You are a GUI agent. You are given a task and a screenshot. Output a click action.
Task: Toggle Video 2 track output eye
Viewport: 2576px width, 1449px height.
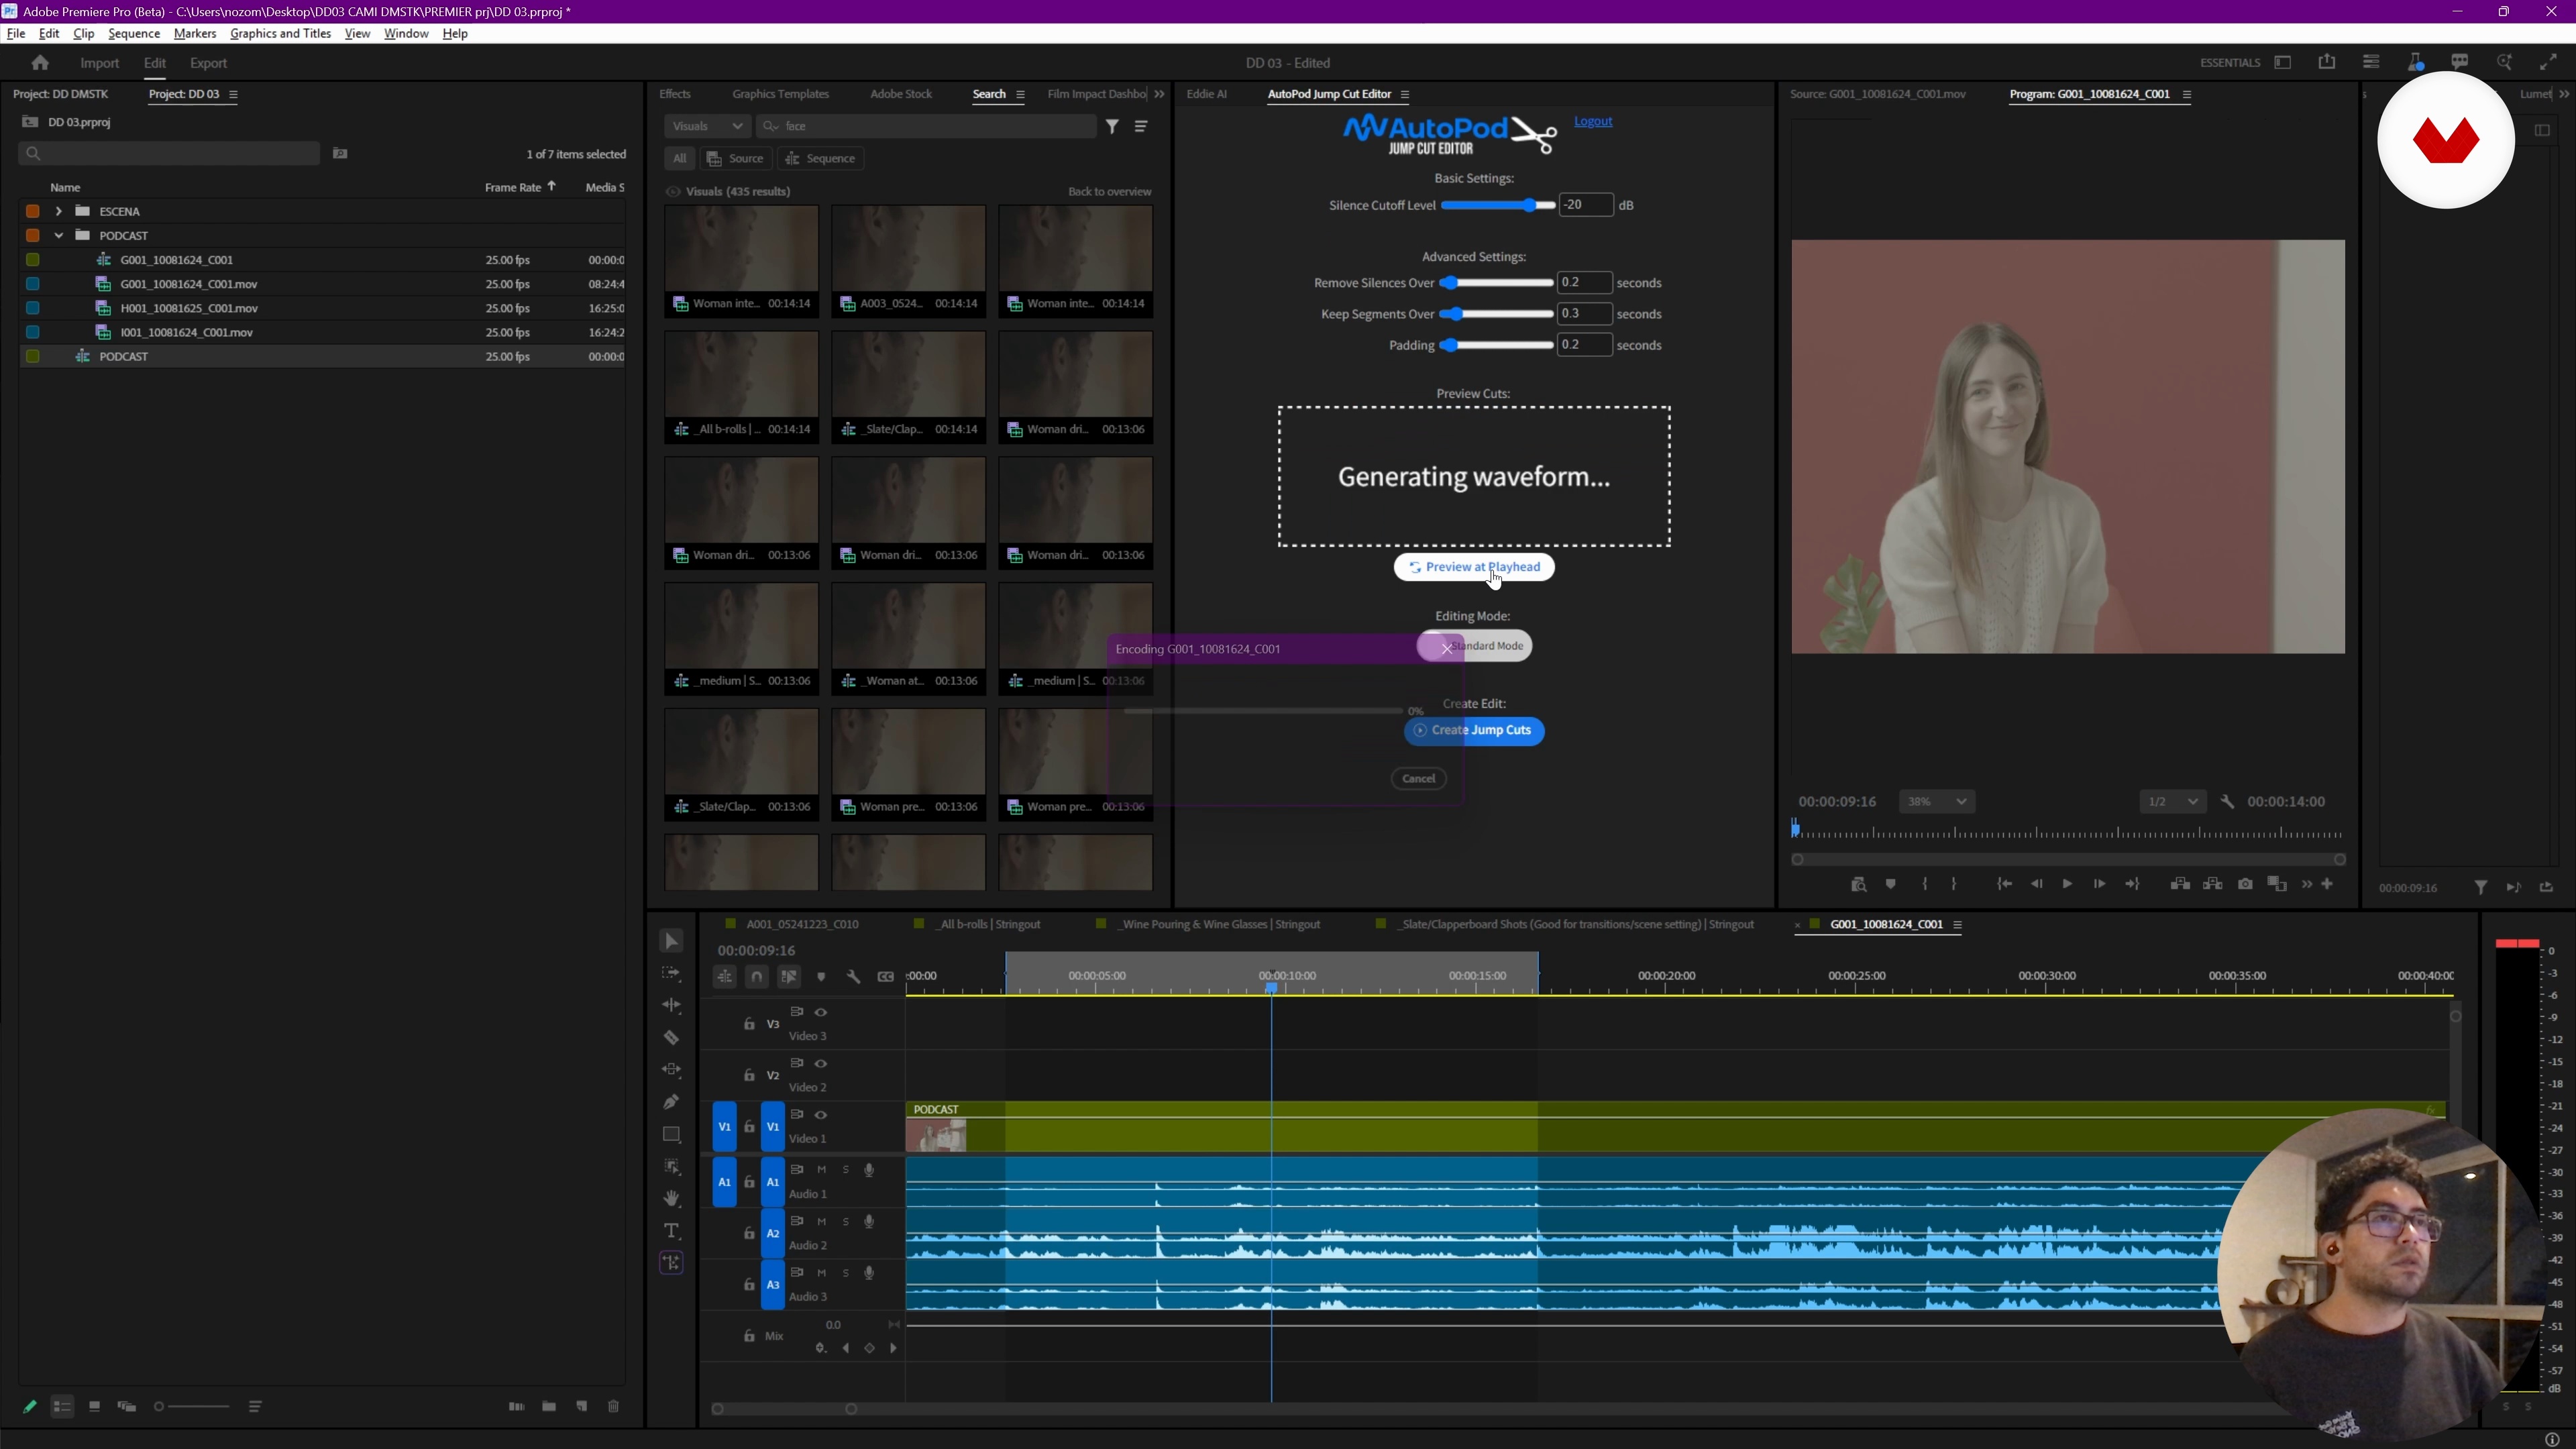[821, 1063]
